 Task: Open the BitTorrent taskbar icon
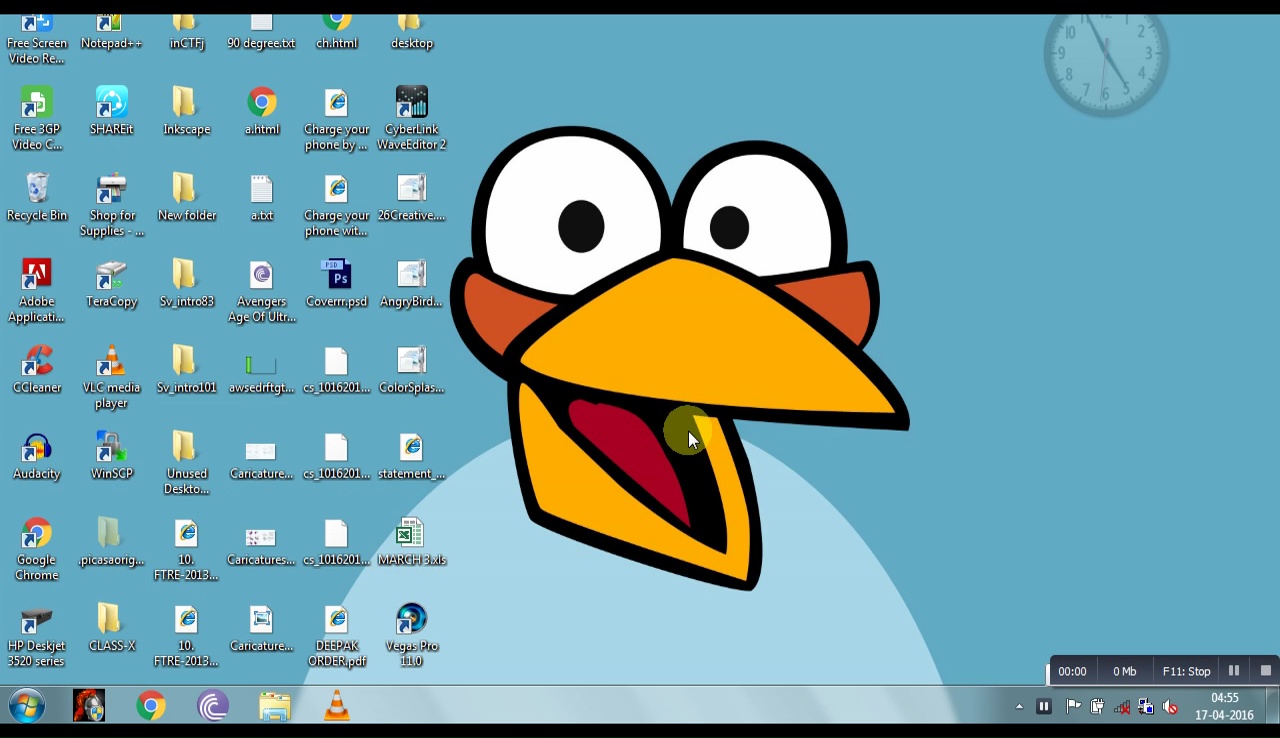[x=213, y=706]
